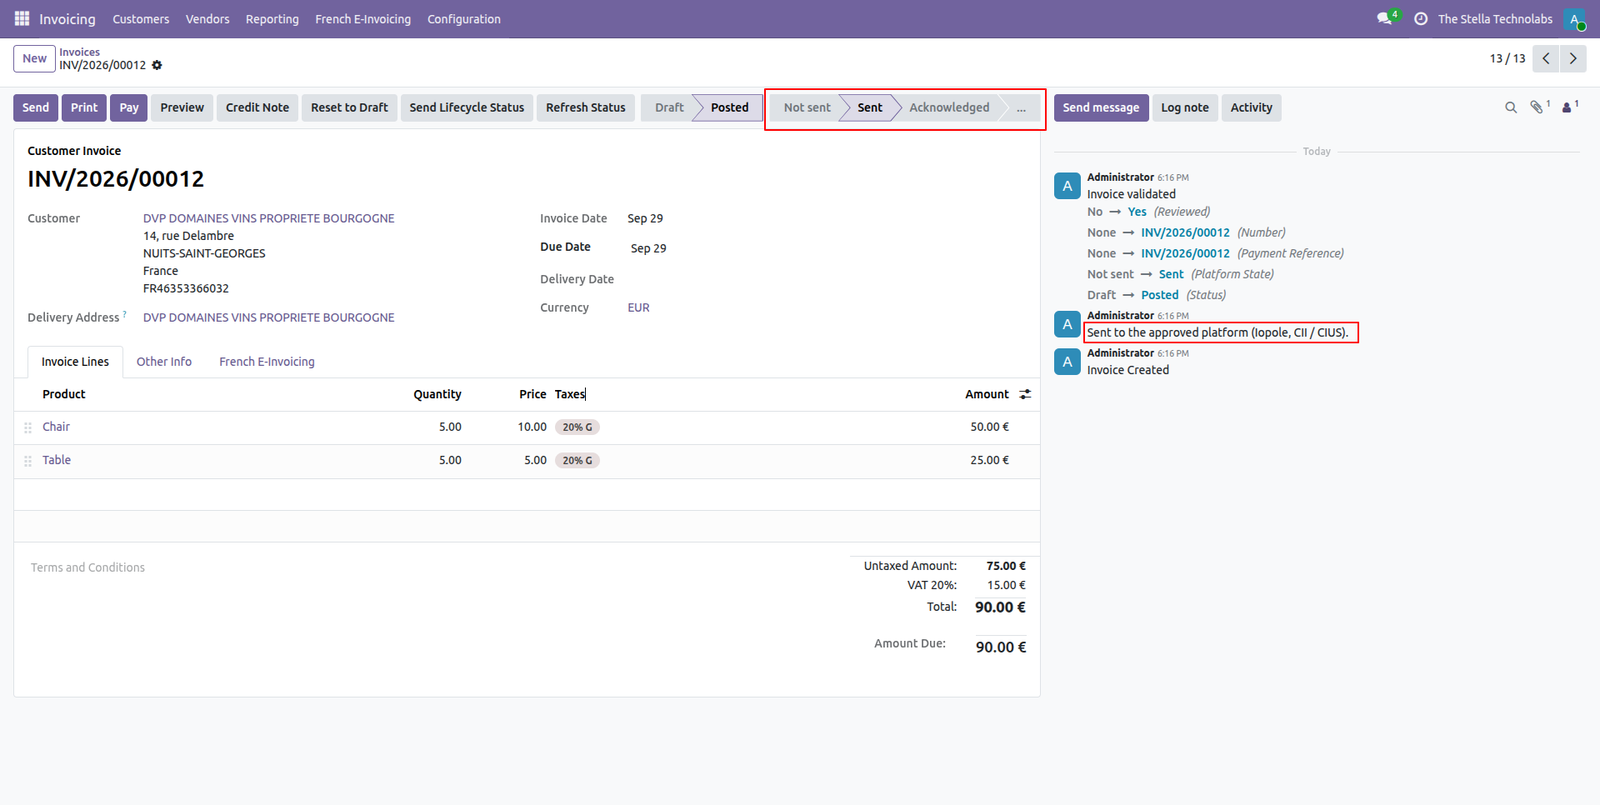
Task: Click the Print button
Action: (84, 108)
